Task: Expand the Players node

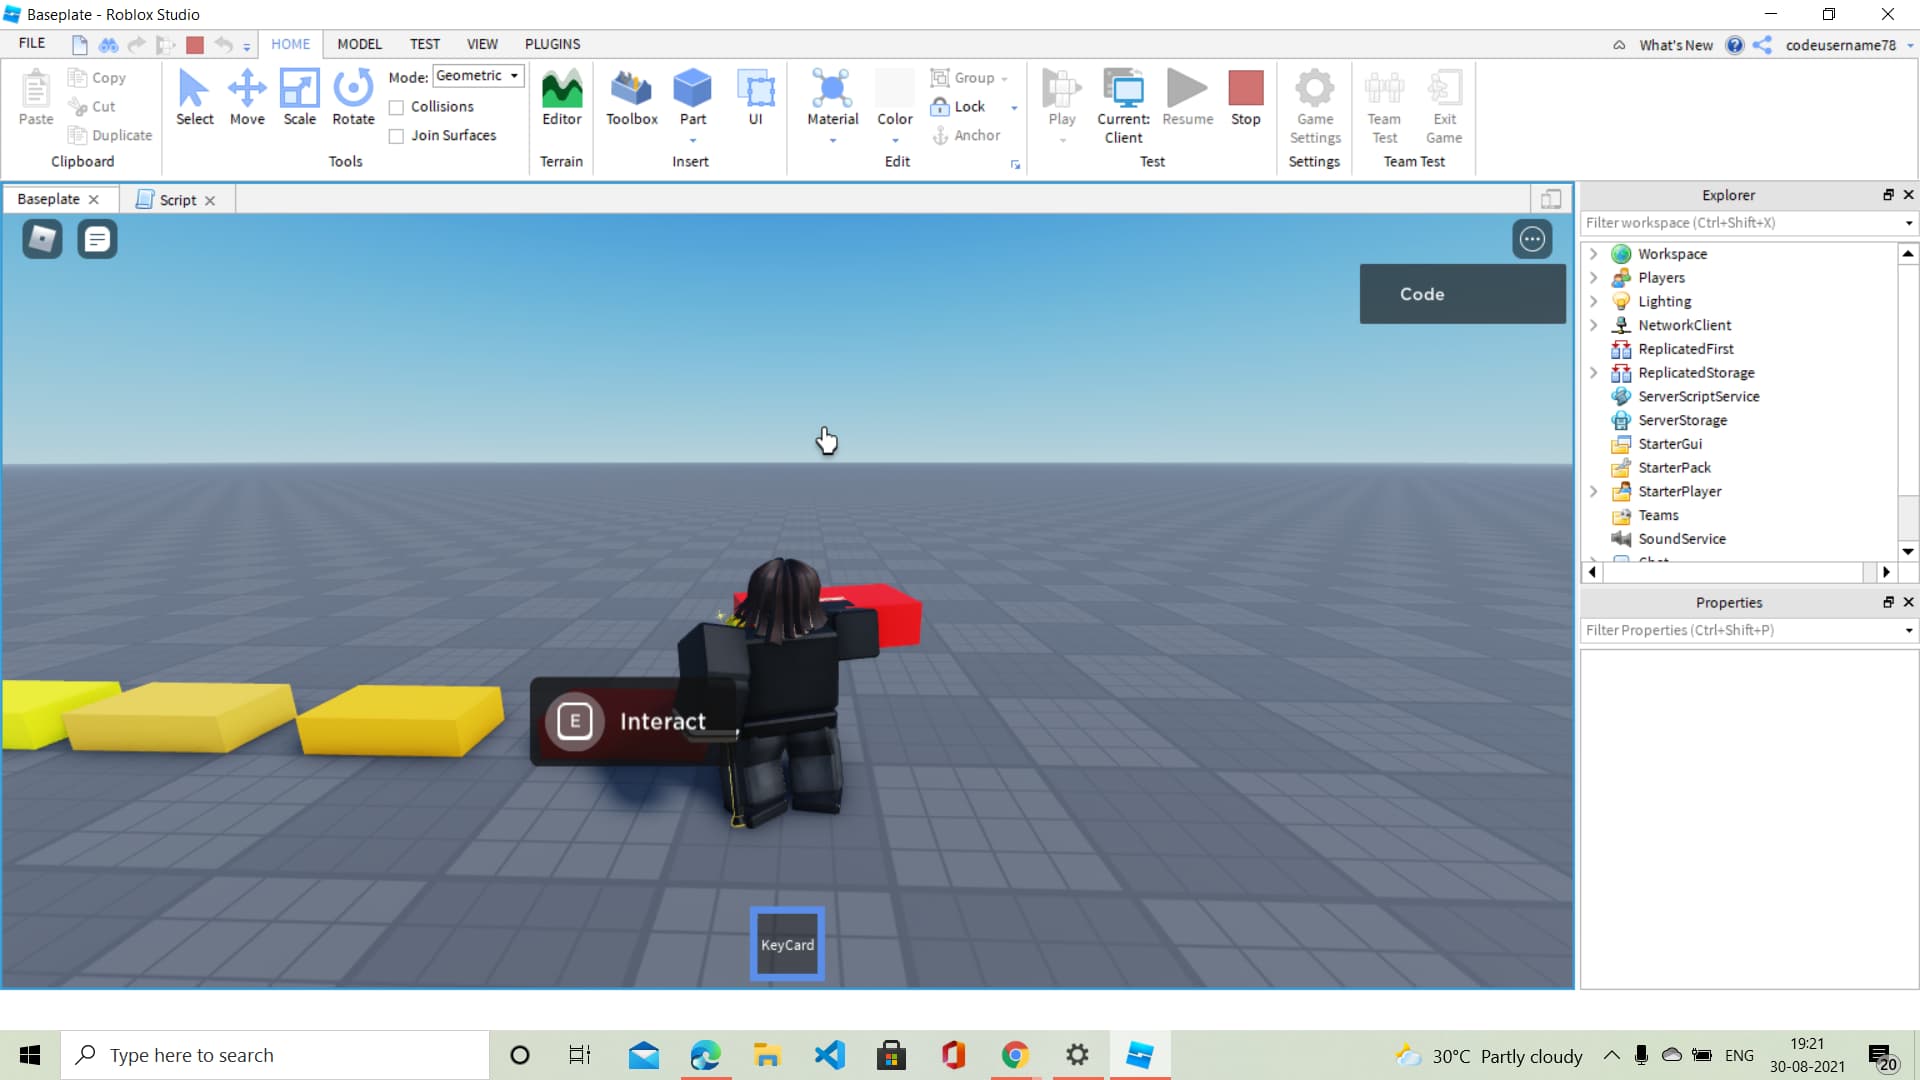Action: [1594, 278]
